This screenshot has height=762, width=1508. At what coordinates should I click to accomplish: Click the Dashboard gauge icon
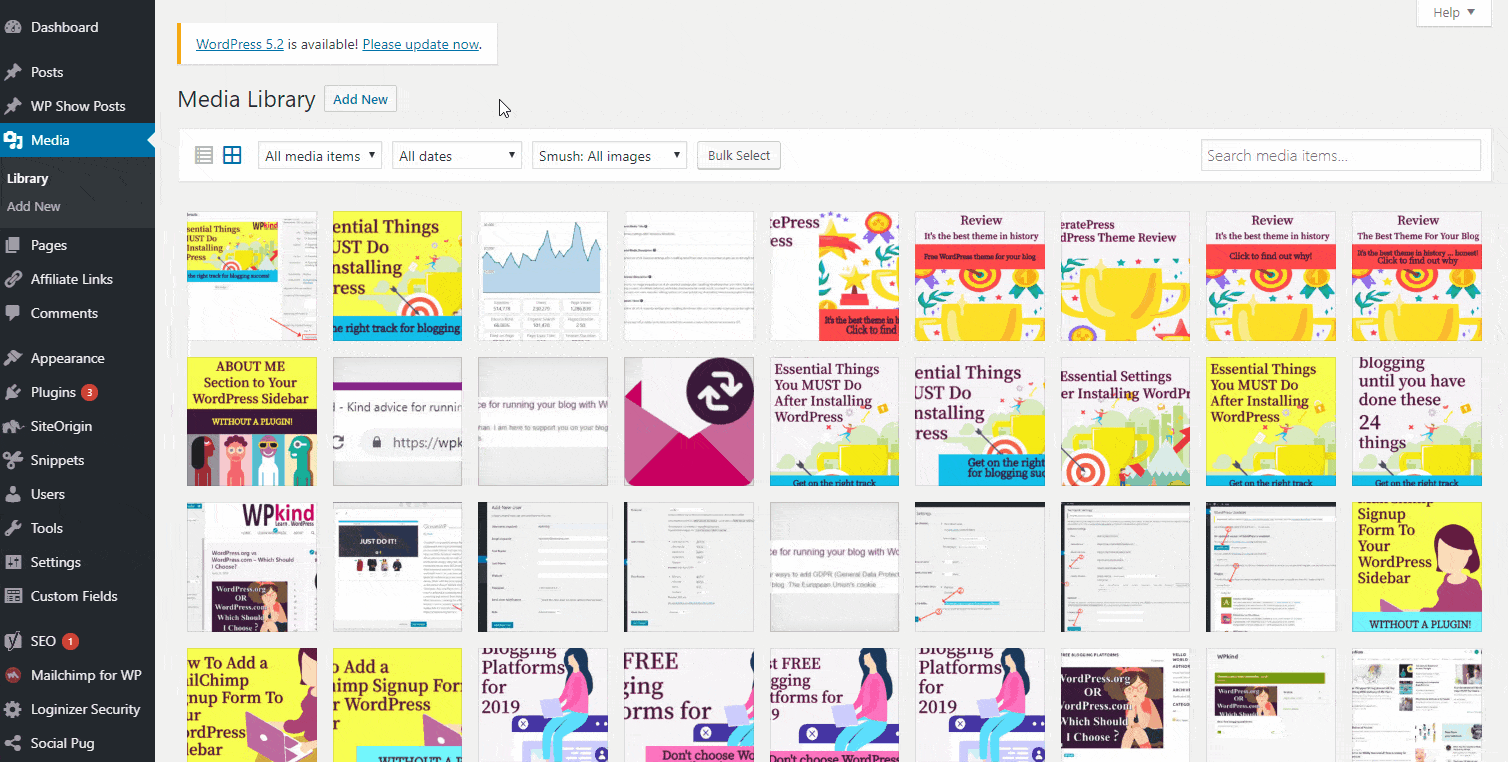tap(13, 27)
